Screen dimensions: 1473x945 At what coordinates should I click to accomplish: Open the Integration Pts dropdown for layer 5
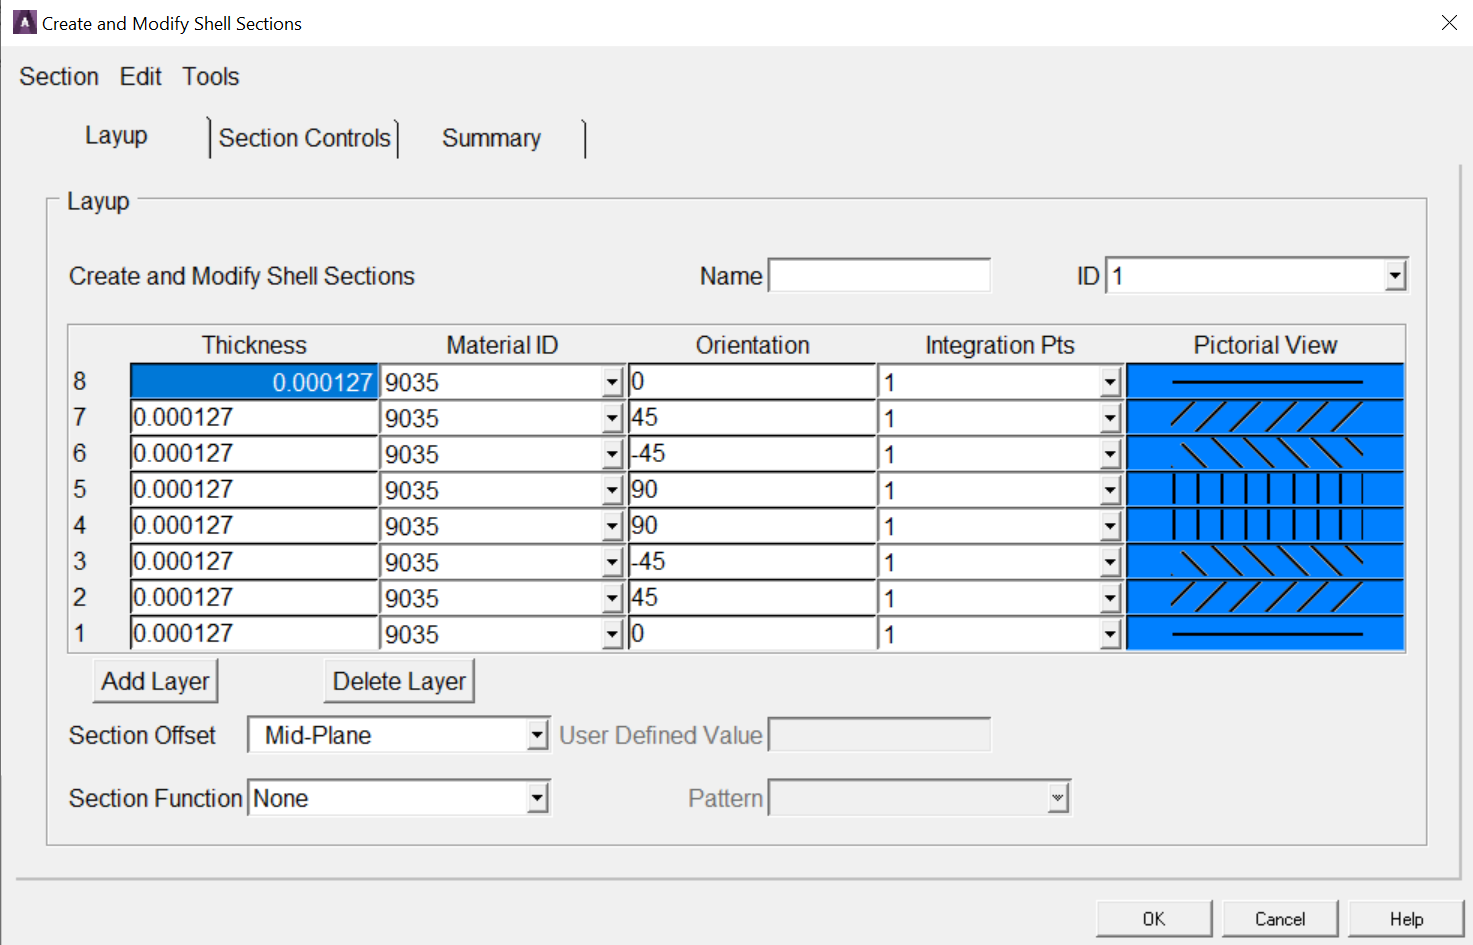pyautogui.click(x=1109, y=489)
